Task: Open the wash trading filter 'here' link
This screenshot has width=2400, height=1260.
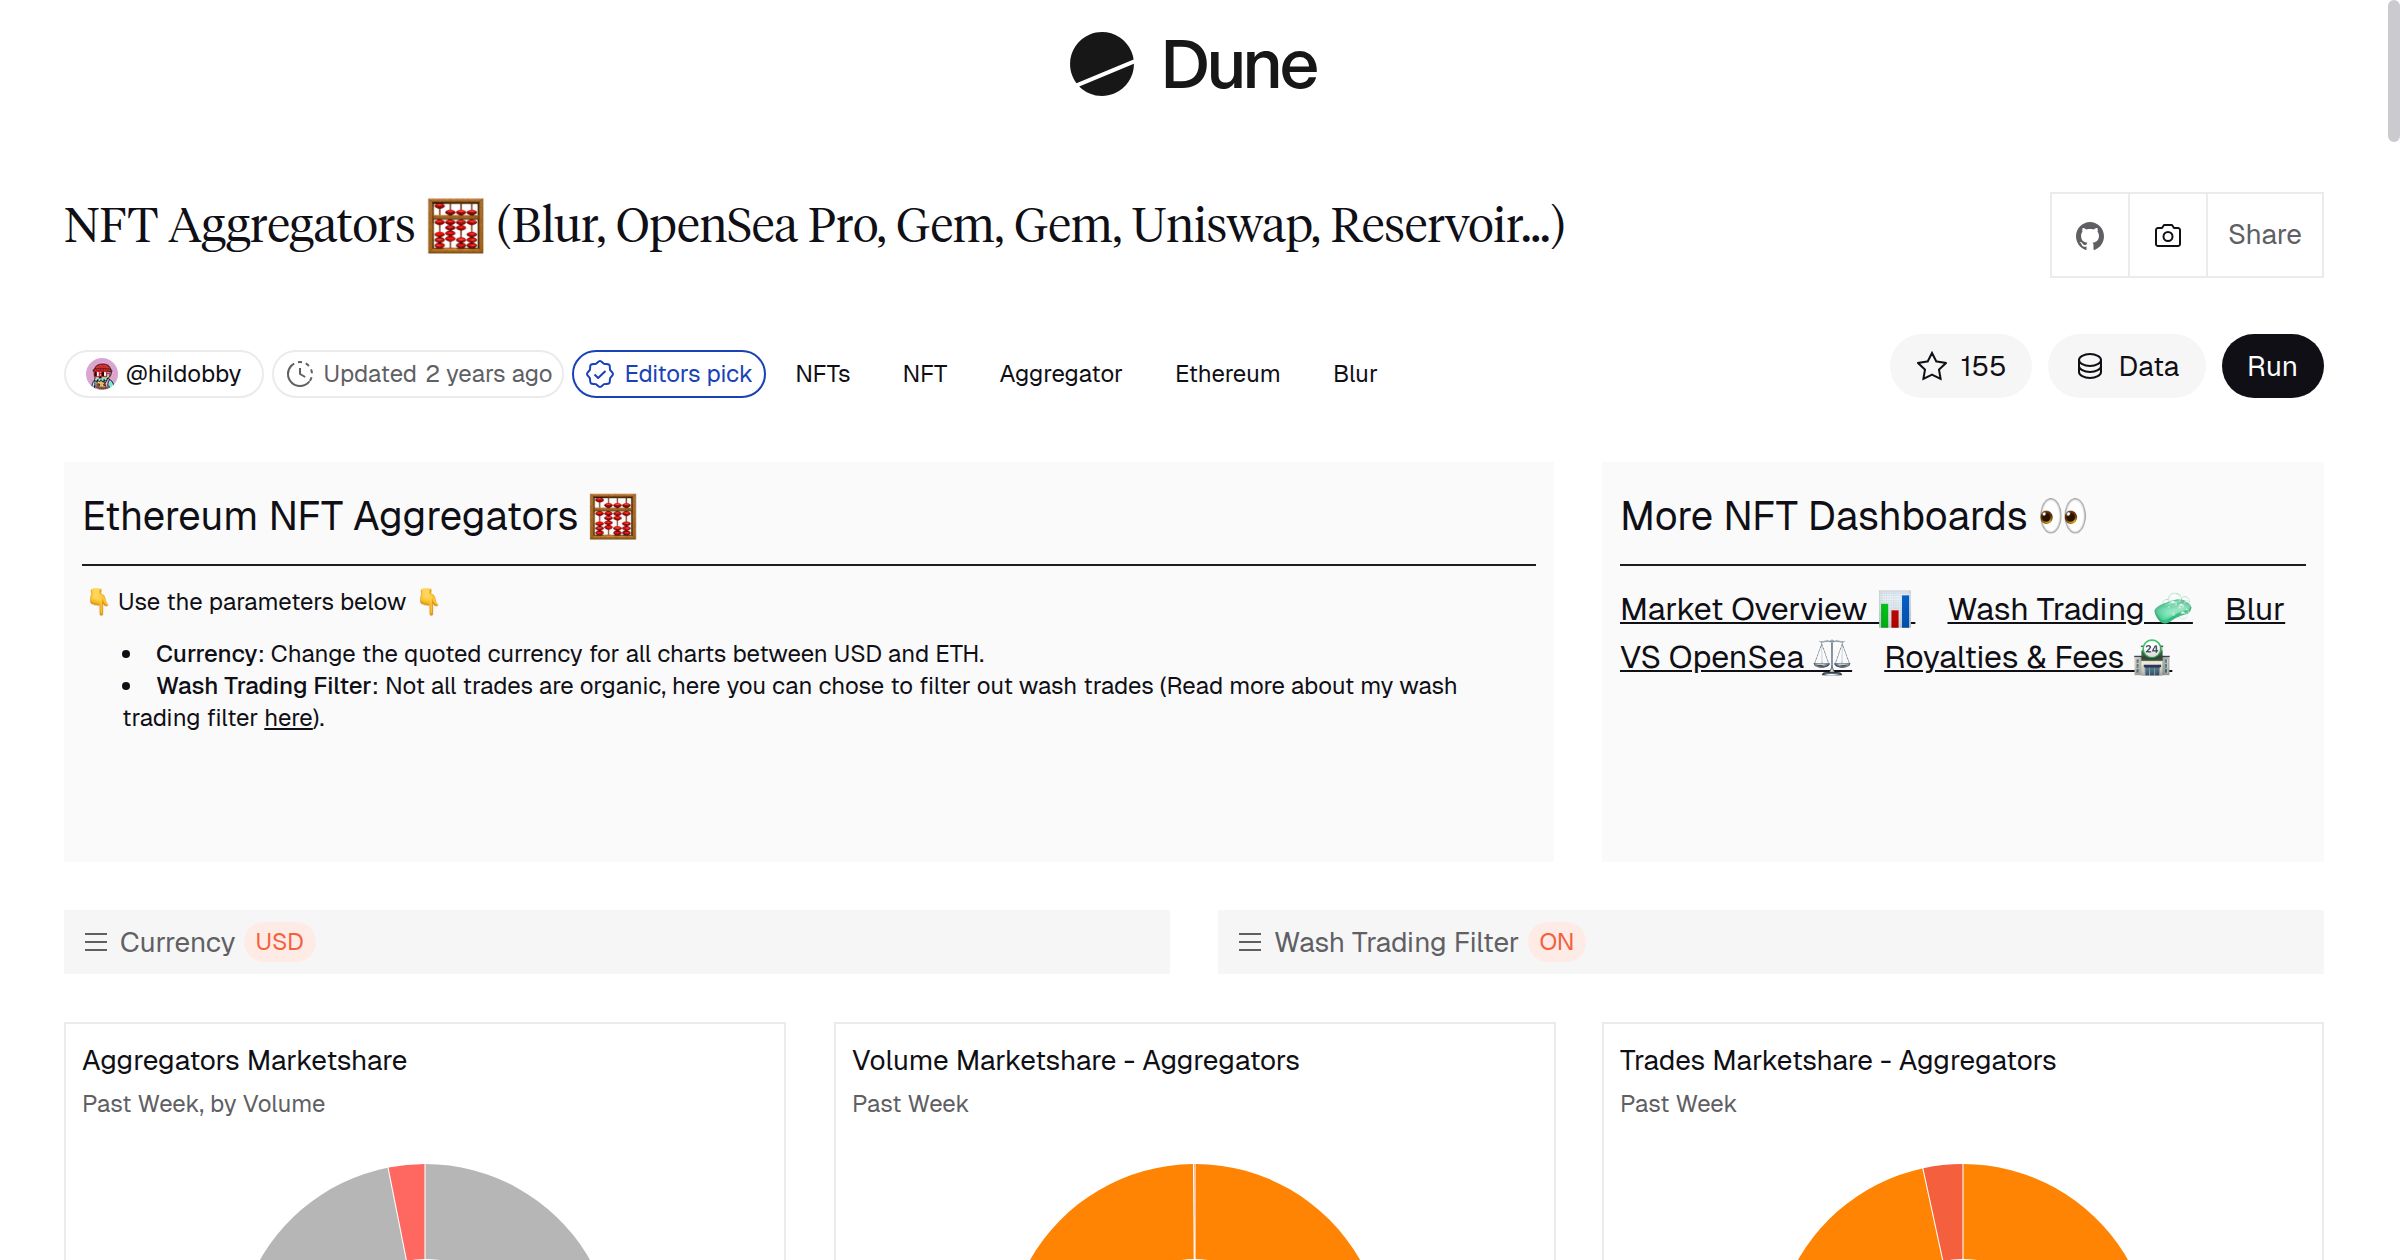Action: coord(287,717)
